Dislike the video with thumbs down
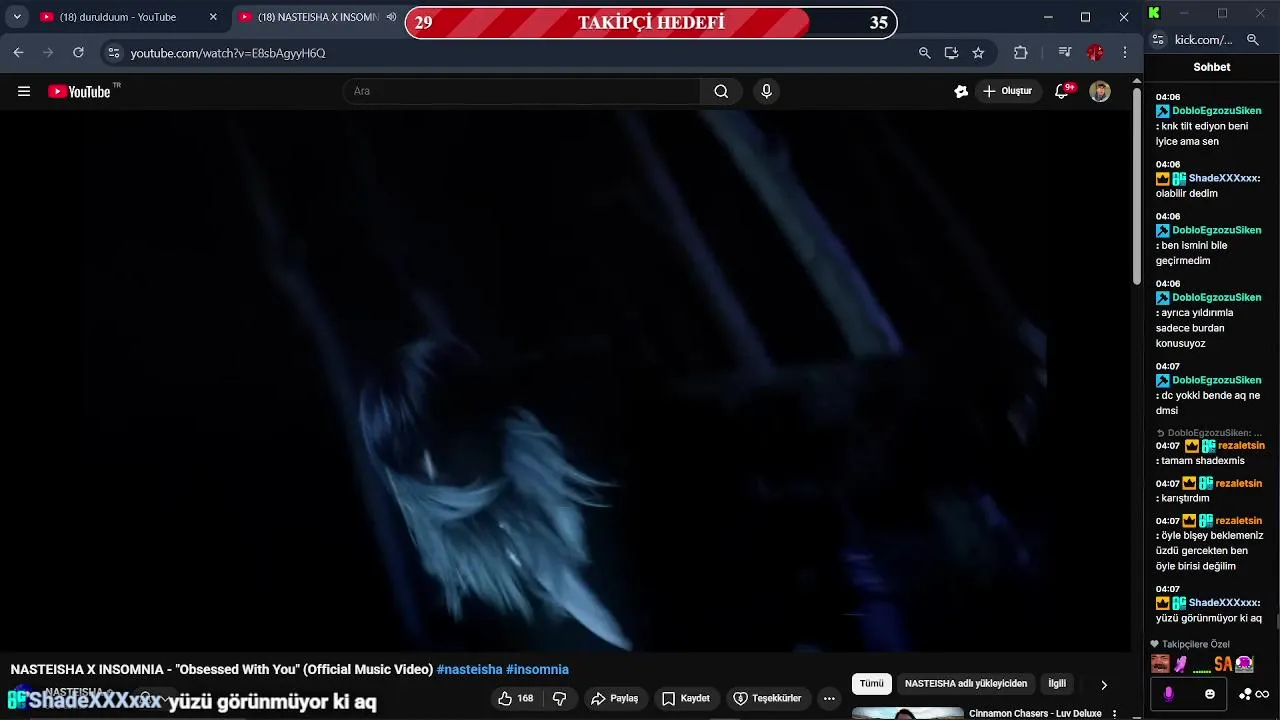 [x=560, y=698]
